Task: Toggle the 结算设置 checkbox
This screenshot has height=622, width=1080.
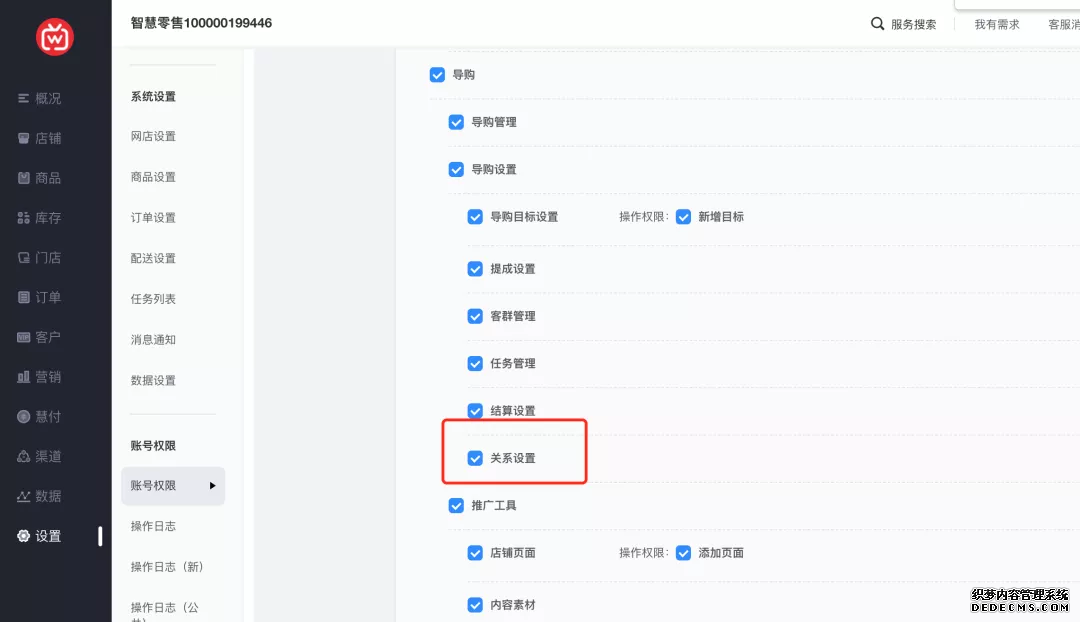Action: 475,411
